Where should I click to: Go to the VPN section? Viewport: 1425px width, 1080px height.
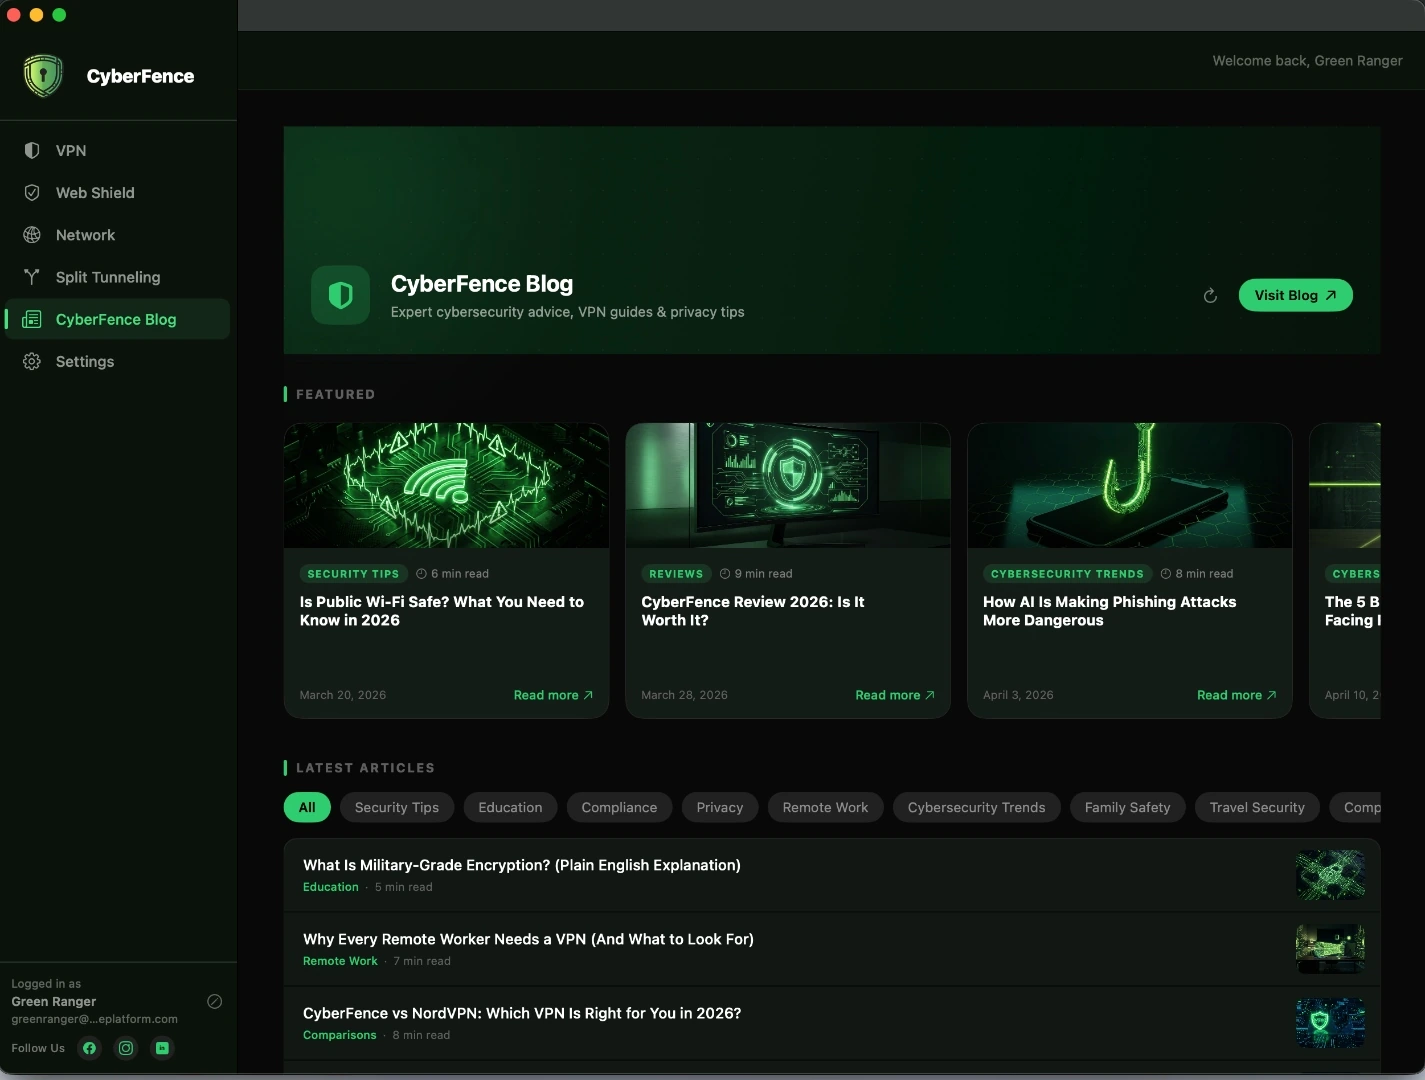(x=118, y=150)
